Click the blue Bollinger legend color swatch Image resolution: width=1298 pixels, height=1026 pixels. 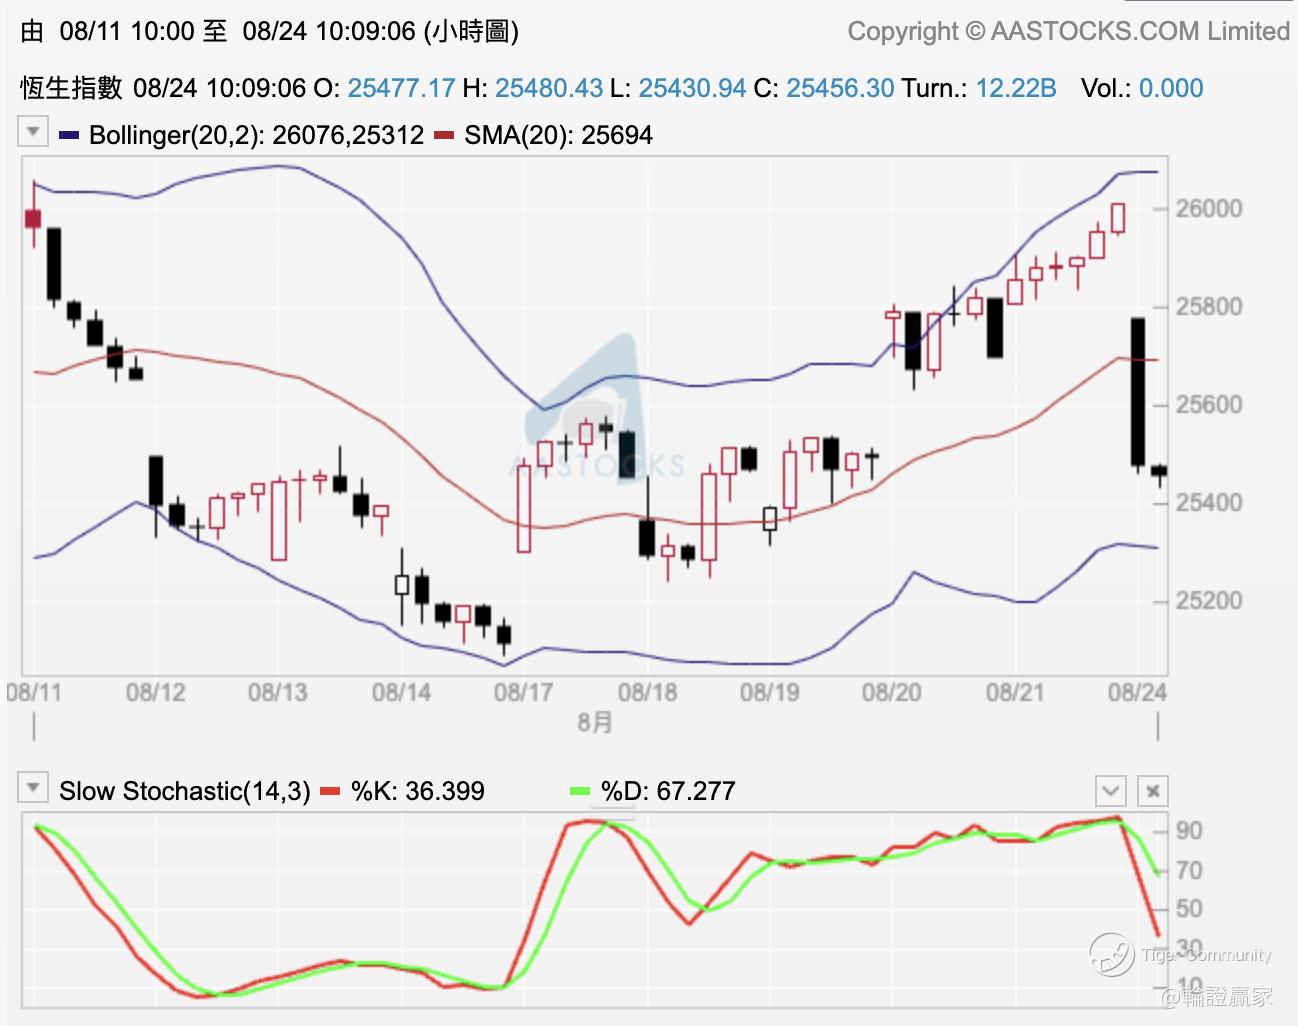(69, 135)
